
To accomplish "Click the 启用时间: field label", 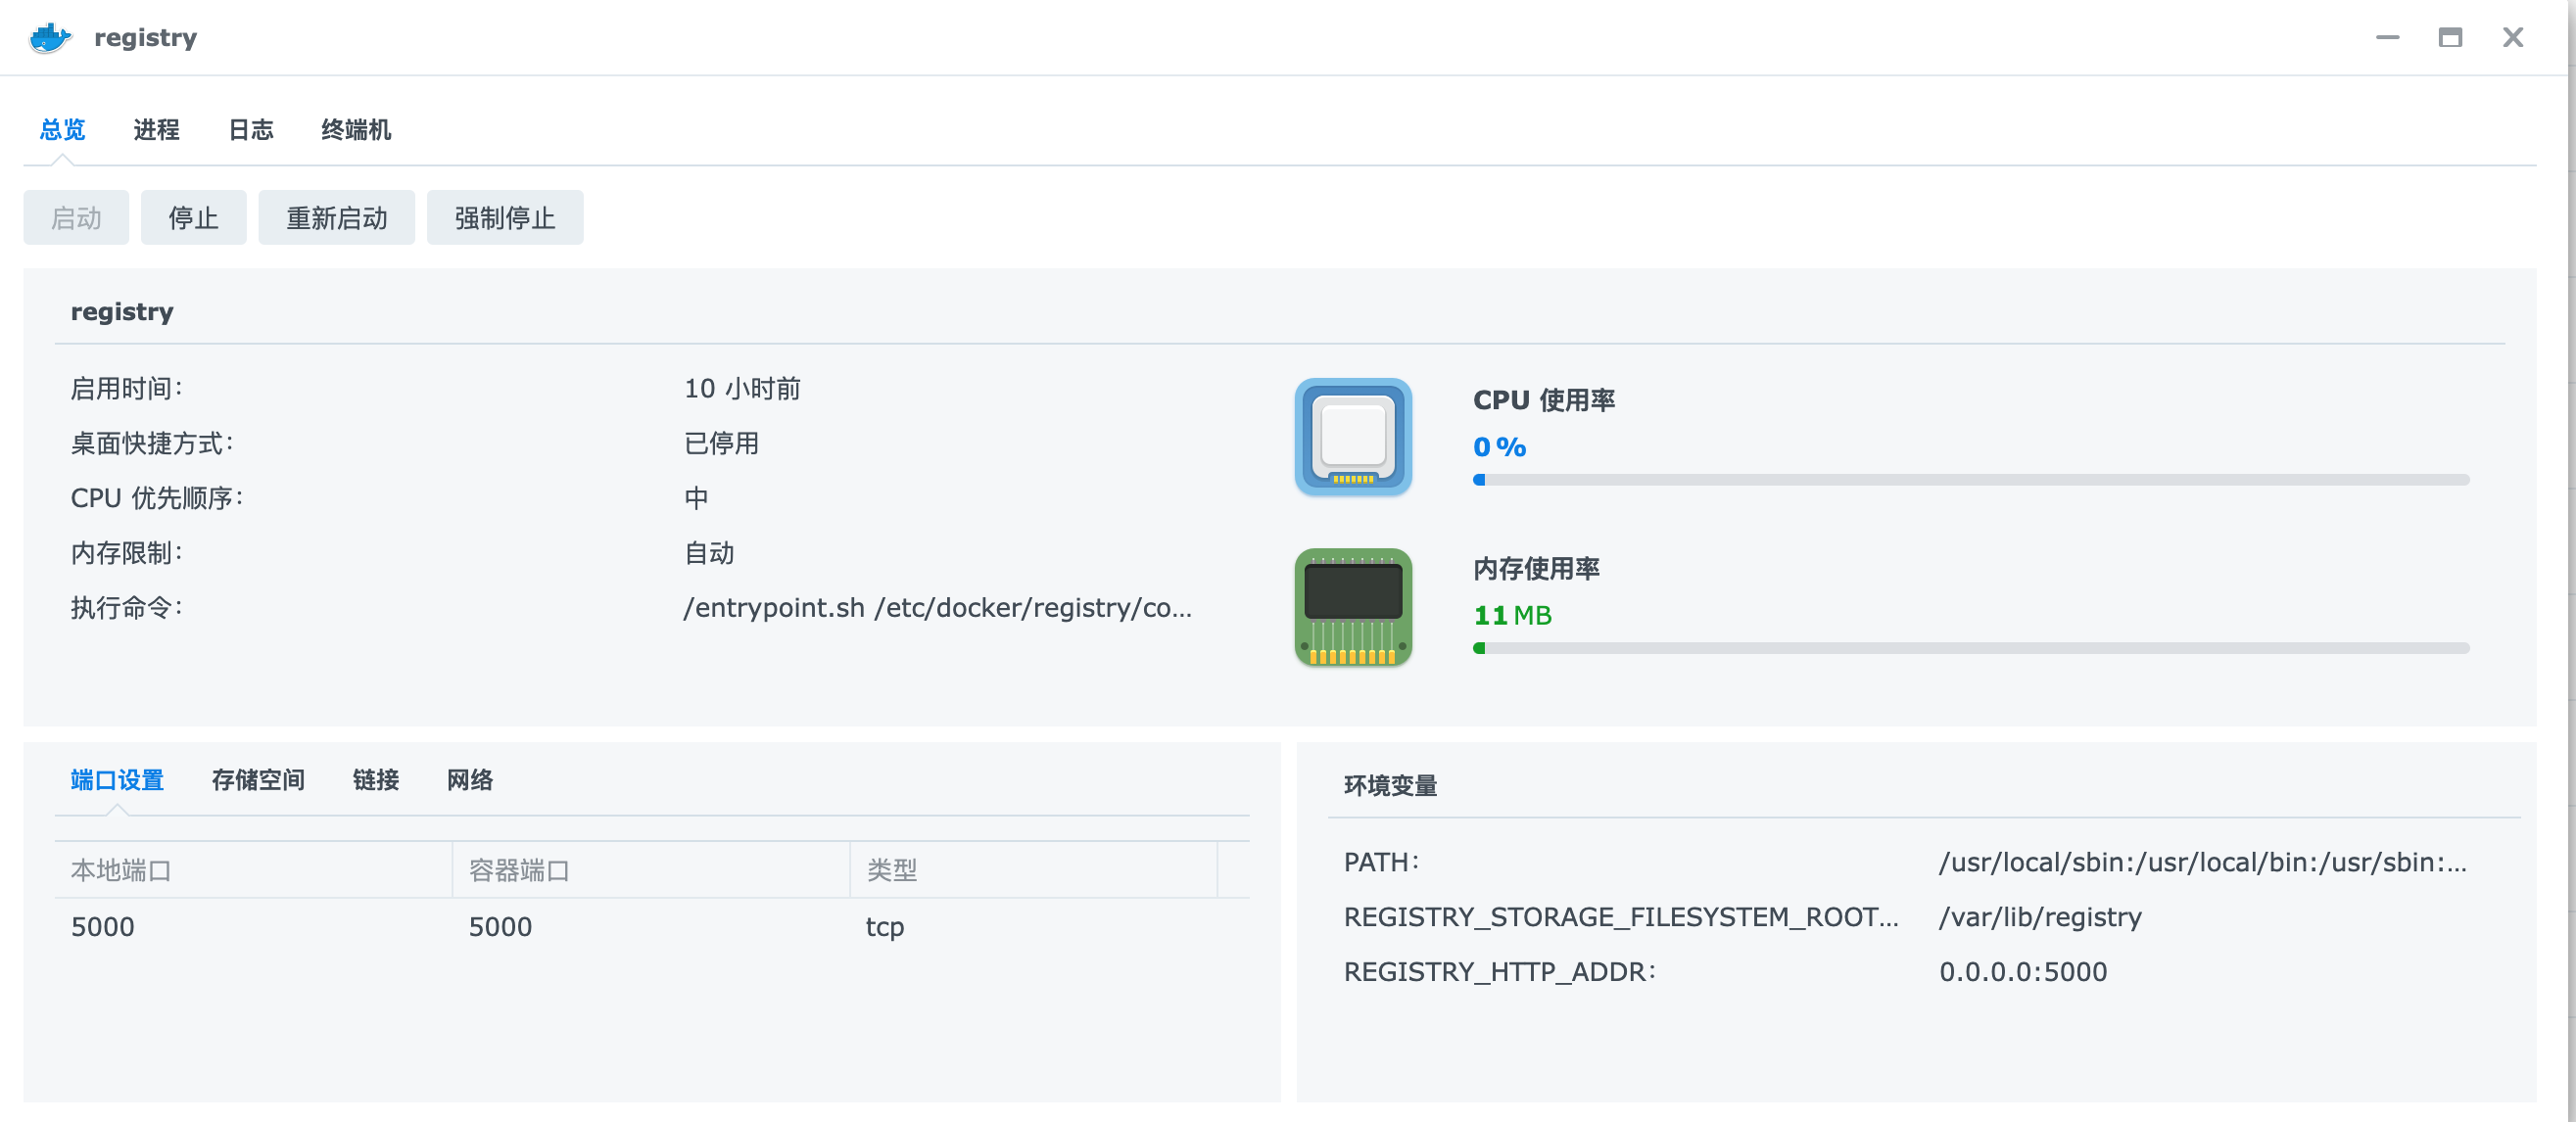I will (x=127, y=389).
